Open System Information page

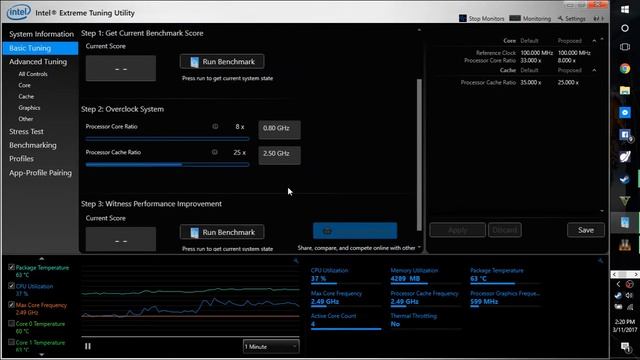(41, 34)
